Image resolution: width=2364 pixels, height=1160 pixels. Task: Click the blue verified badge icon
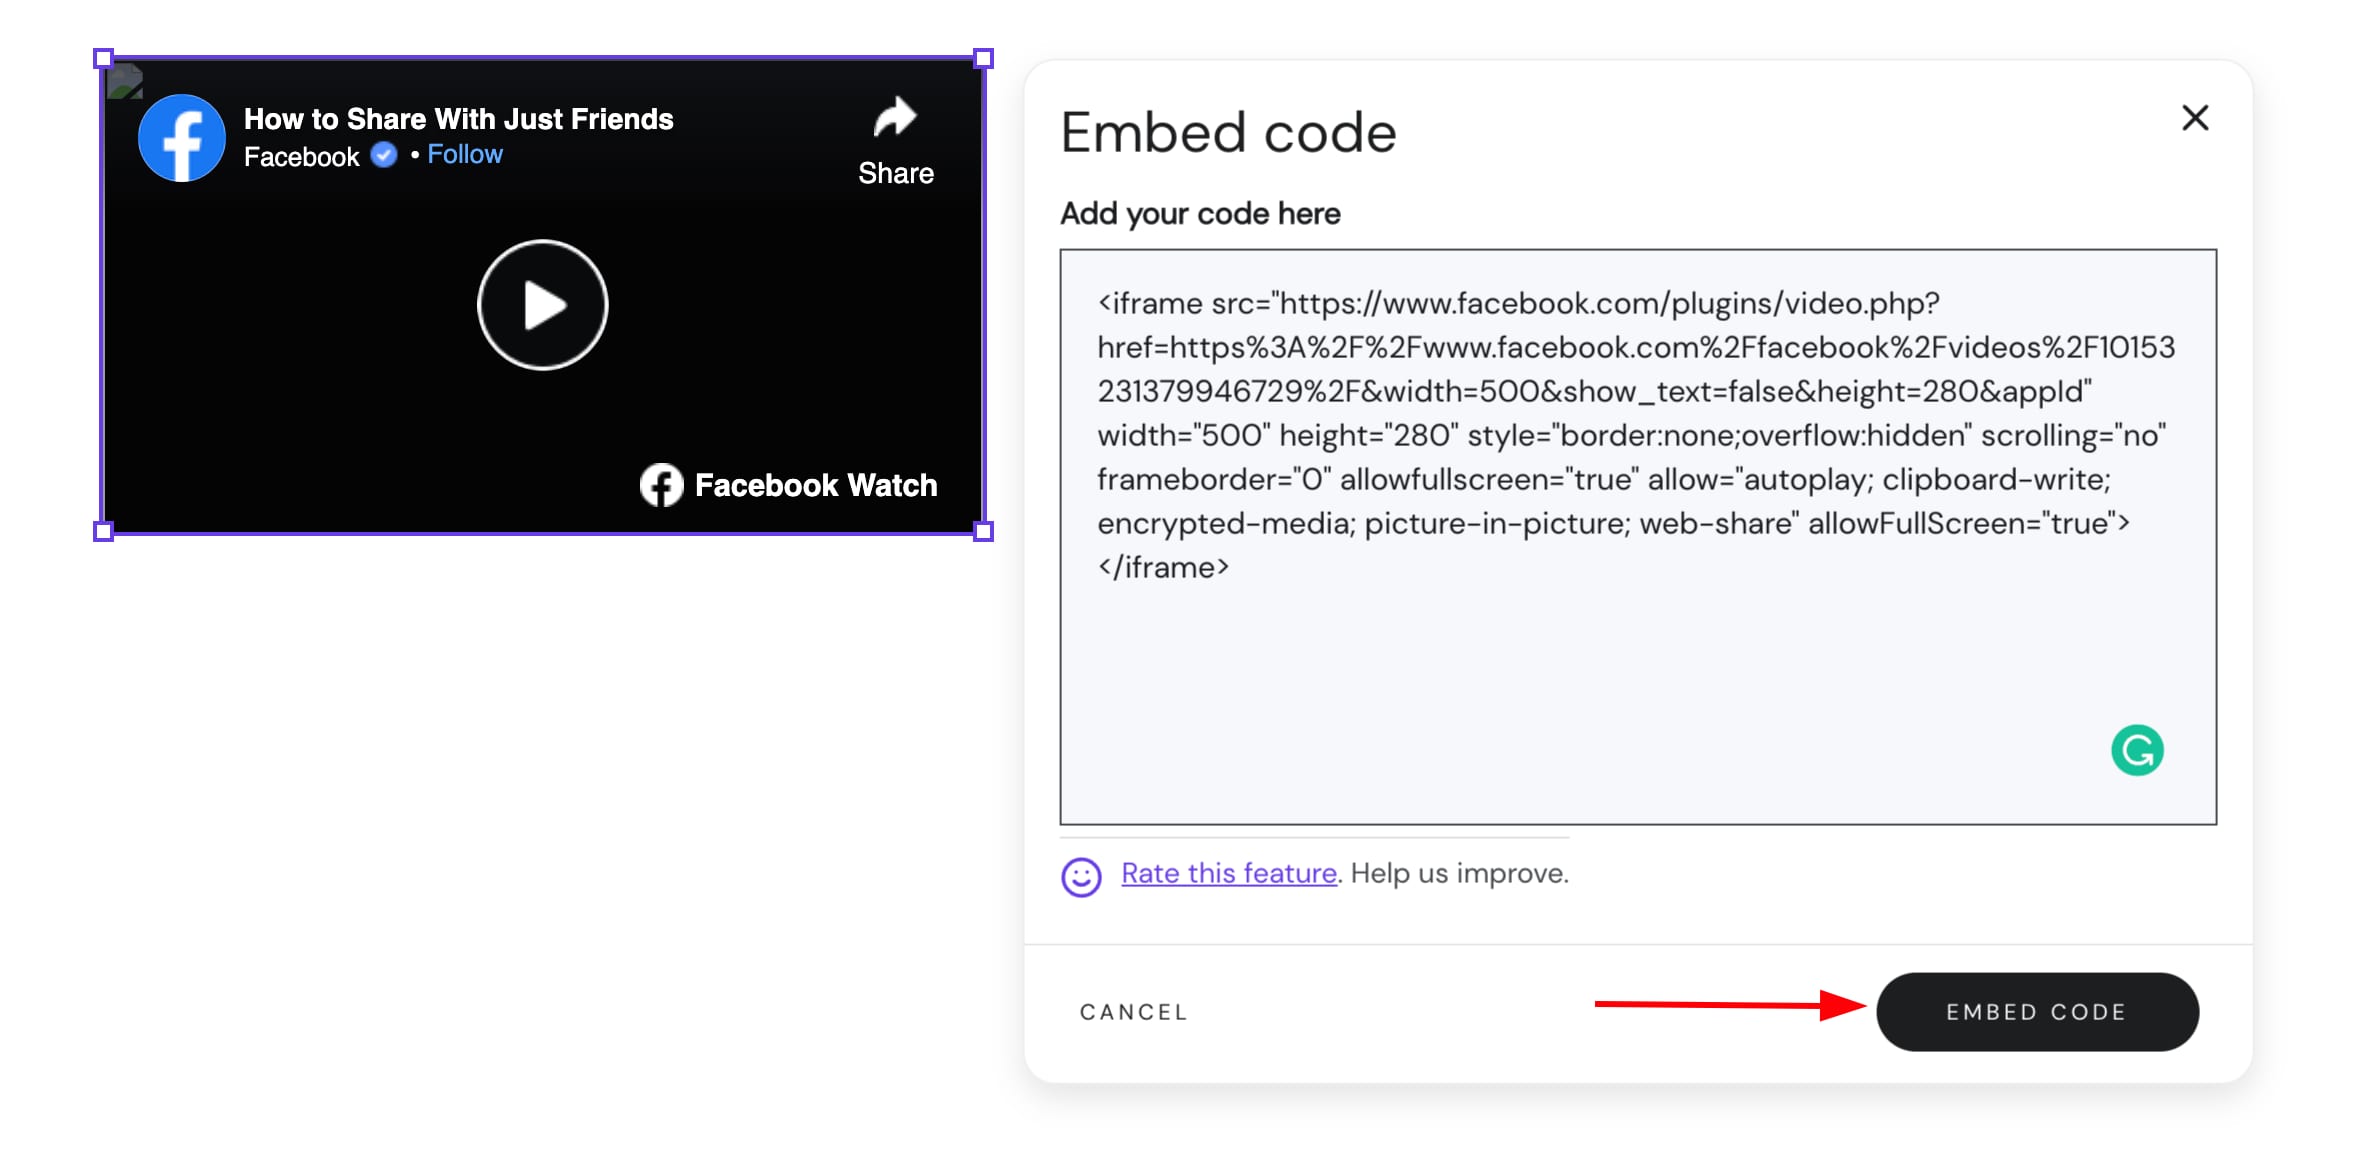(x=384, y=155)
